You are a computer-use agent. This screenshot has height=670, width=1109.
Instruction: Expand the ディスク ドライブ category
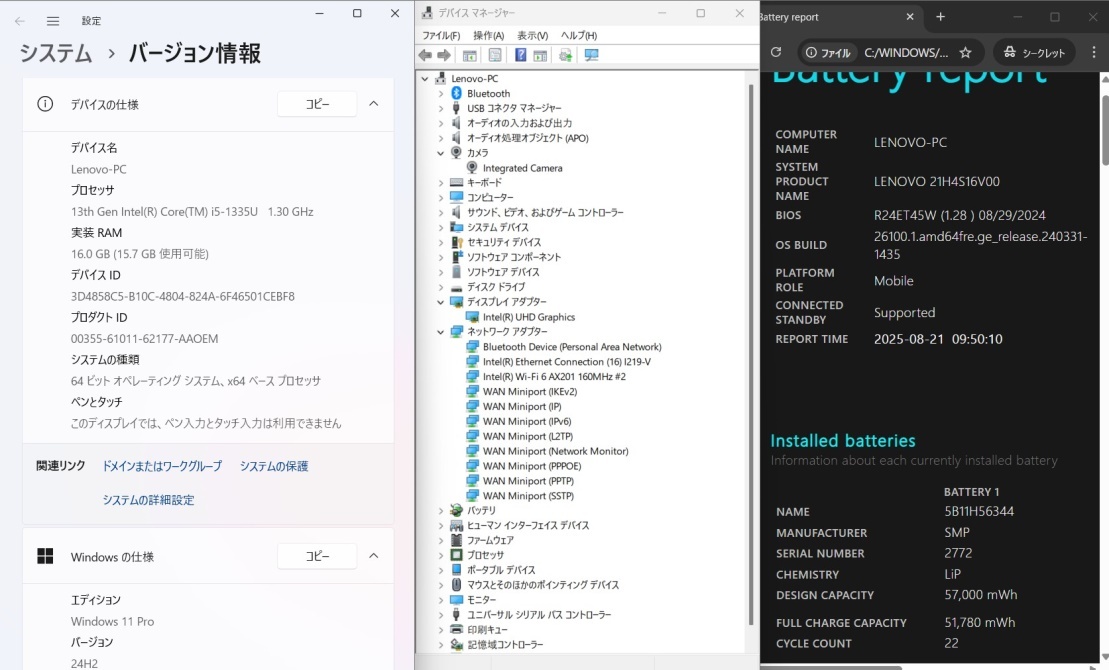pos(441,287)
